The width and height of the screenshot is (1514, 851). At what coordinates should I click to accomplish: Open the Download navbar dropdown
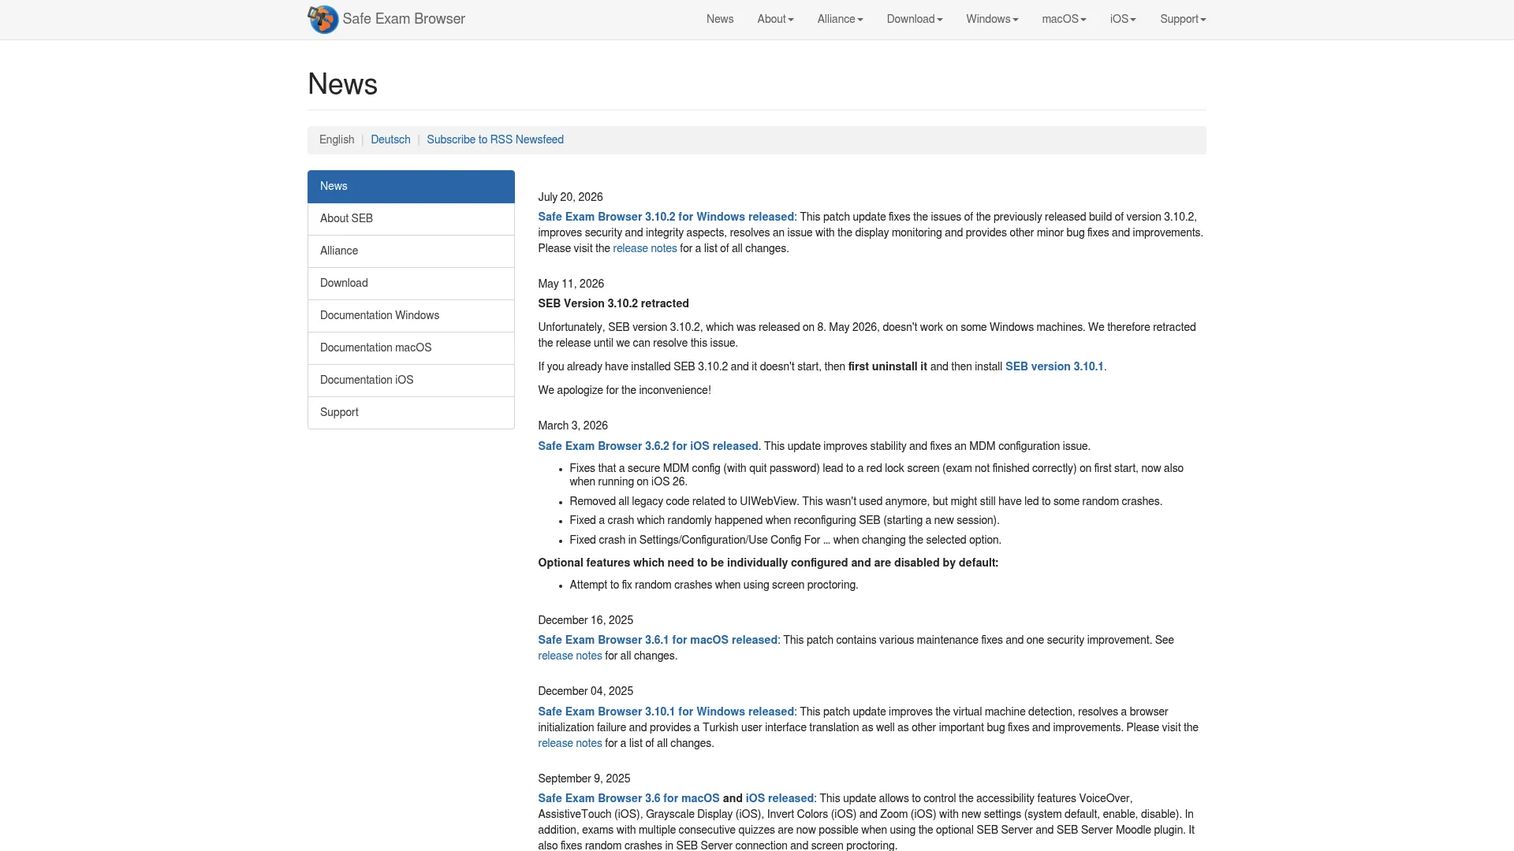coord(915,19)
